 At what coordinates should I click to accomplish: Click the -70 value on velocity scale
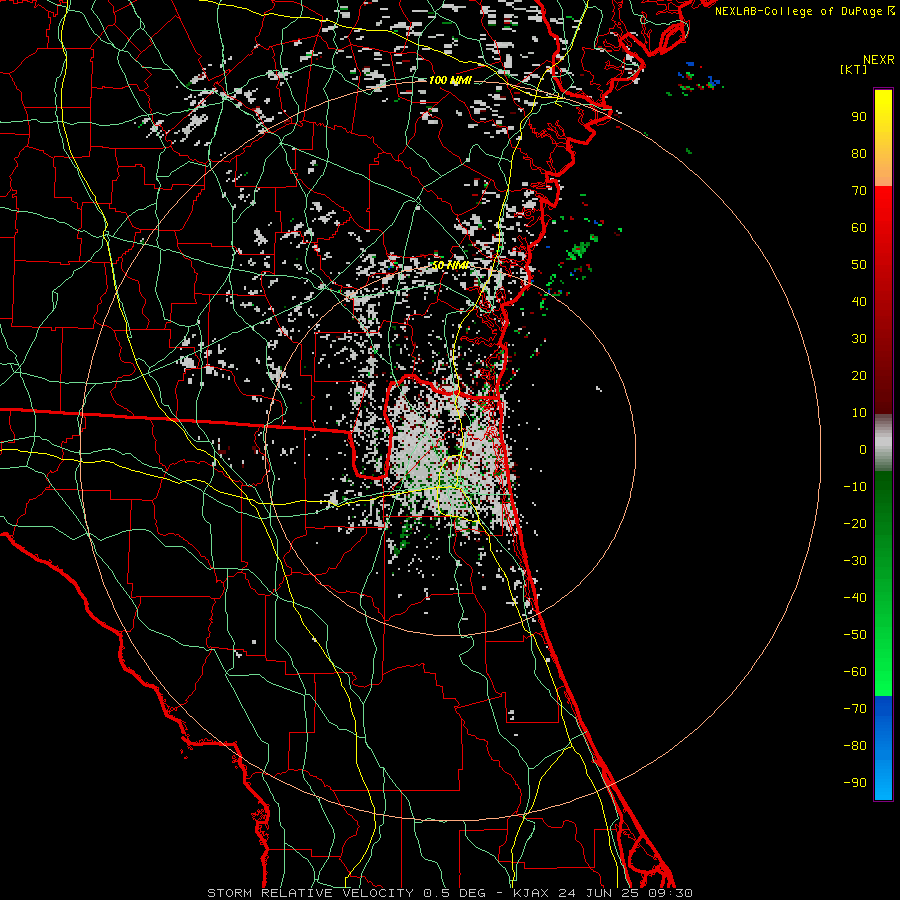855,708
